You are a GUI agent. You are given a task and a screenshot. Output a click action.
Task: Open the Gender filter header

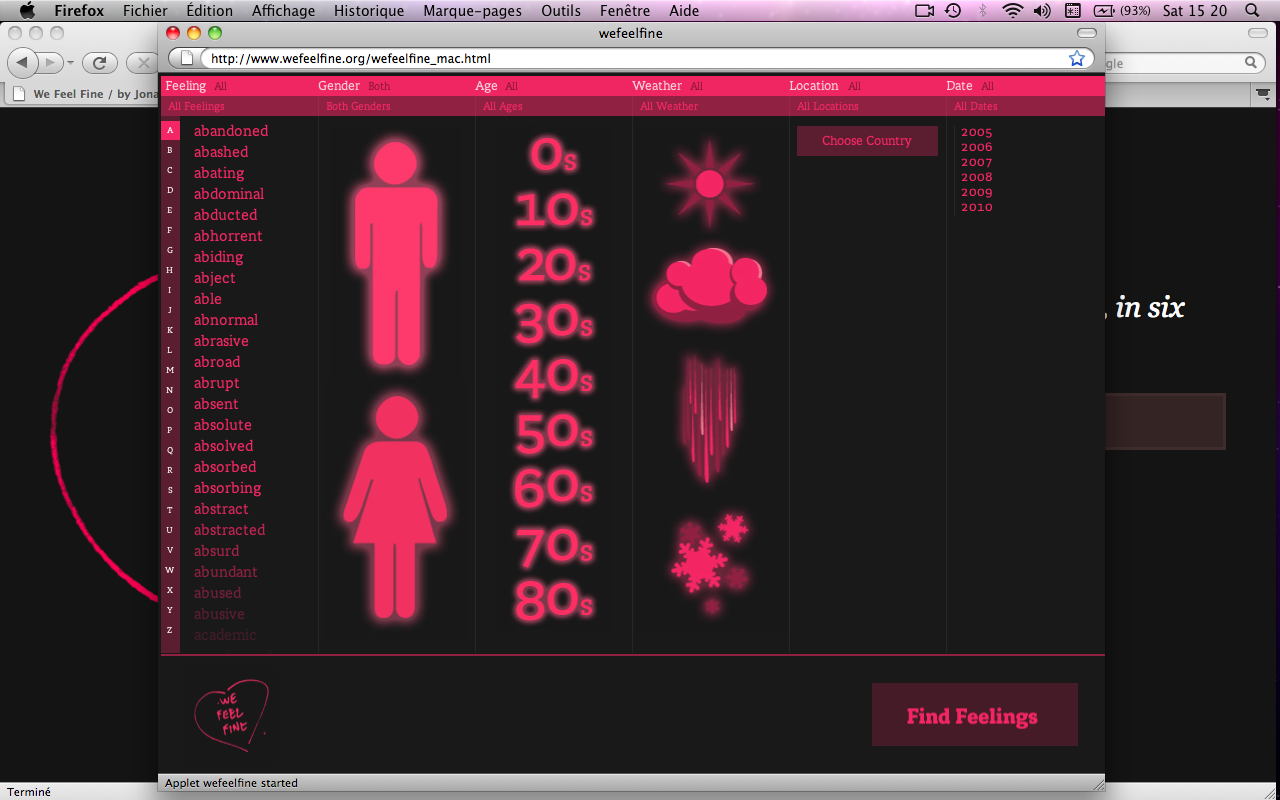click(339, 86)
